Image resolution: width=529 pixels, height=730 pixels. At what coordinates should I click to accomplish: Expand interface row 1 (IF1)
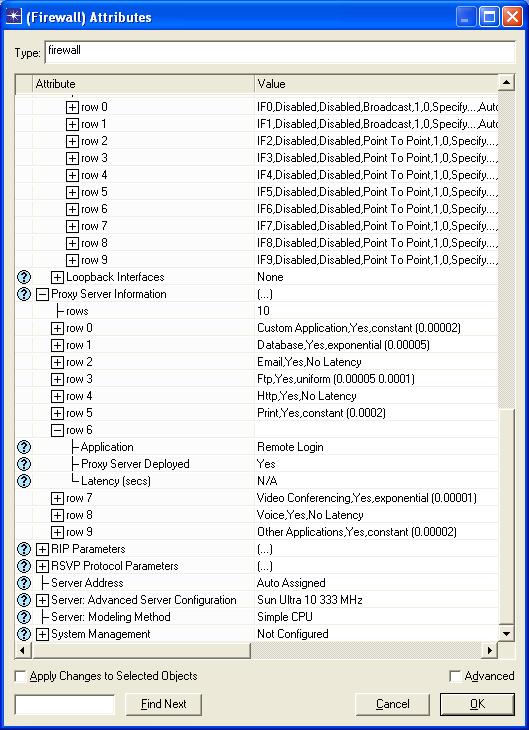[x=72, y=124]
